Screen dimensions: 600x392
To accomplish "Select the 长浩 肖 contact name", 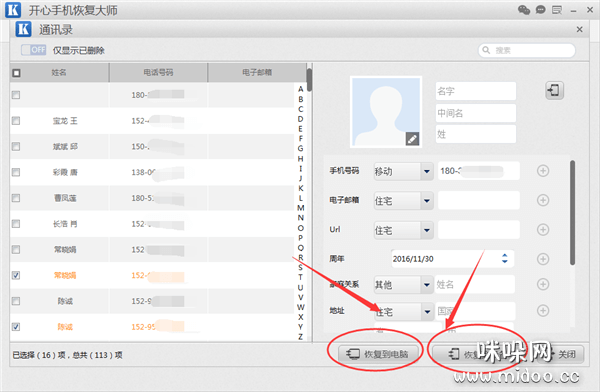I will click(x=65, y=224).
